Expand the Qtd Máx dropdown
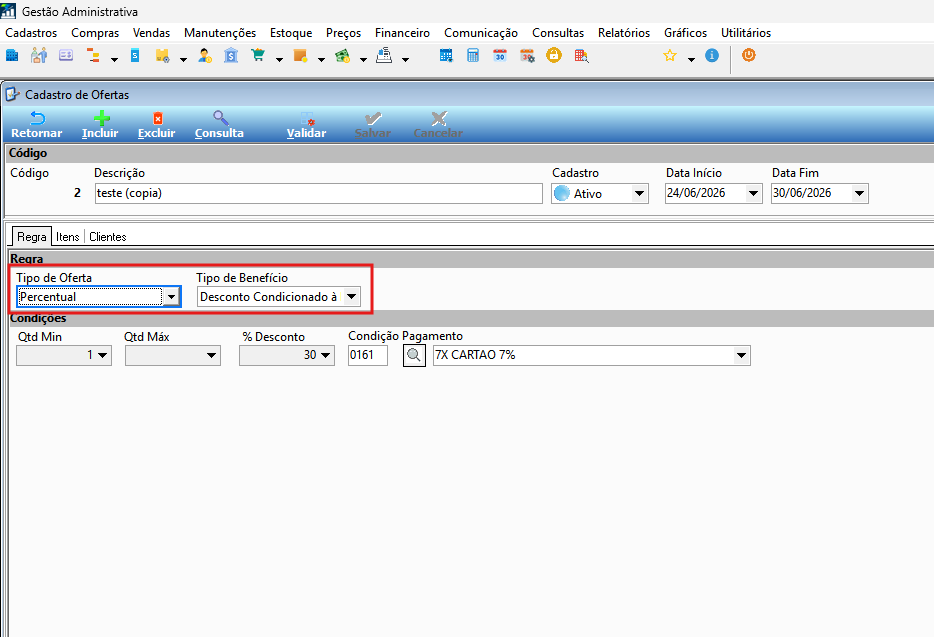The image size is (934, 637). point(211,356)
